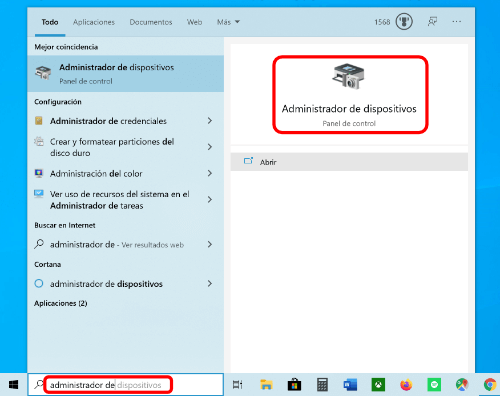Click Cortana suggestion administrador de dispositivos text

(106, 284)
